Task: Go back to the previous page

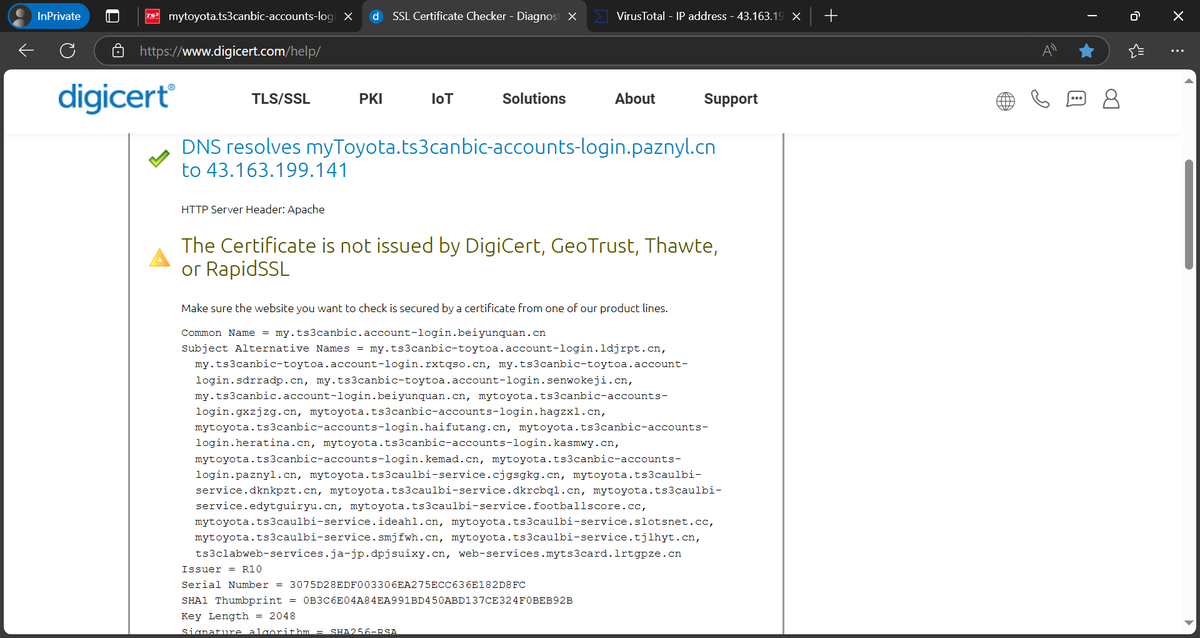Action: coord(27,50)
